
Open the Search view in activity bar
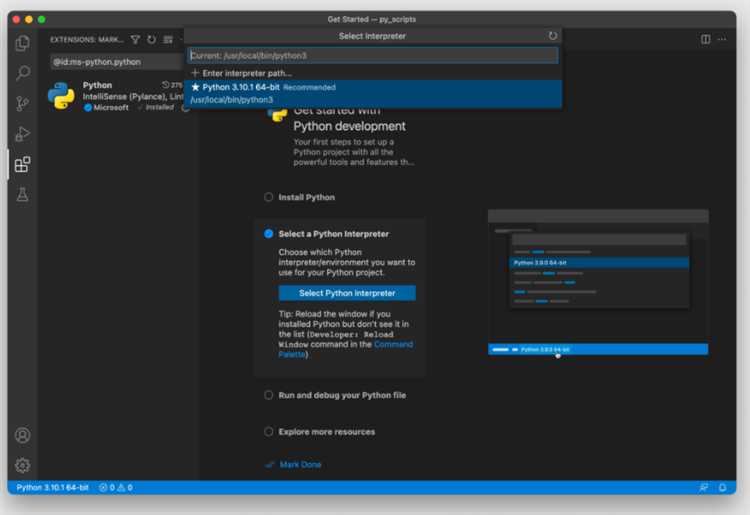point(22,73)
